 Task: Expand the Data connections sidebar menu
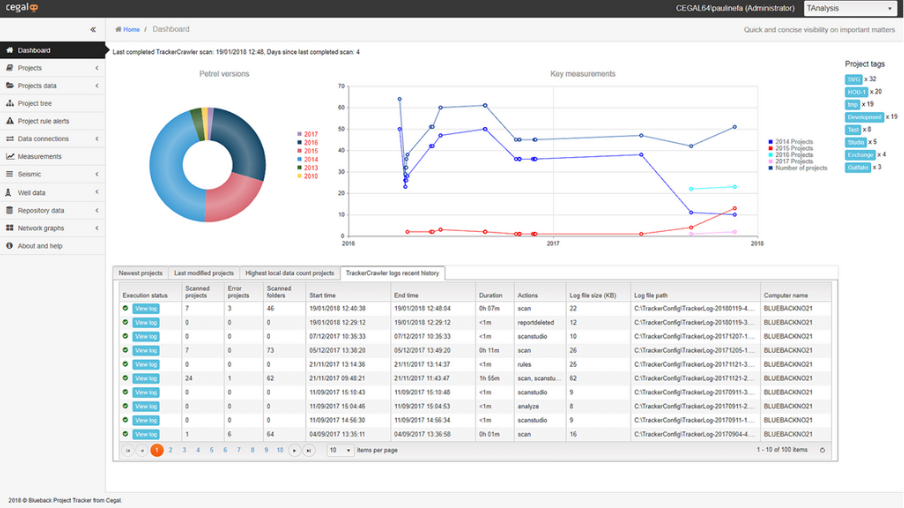pyautogui.click(x=97, y=139)
